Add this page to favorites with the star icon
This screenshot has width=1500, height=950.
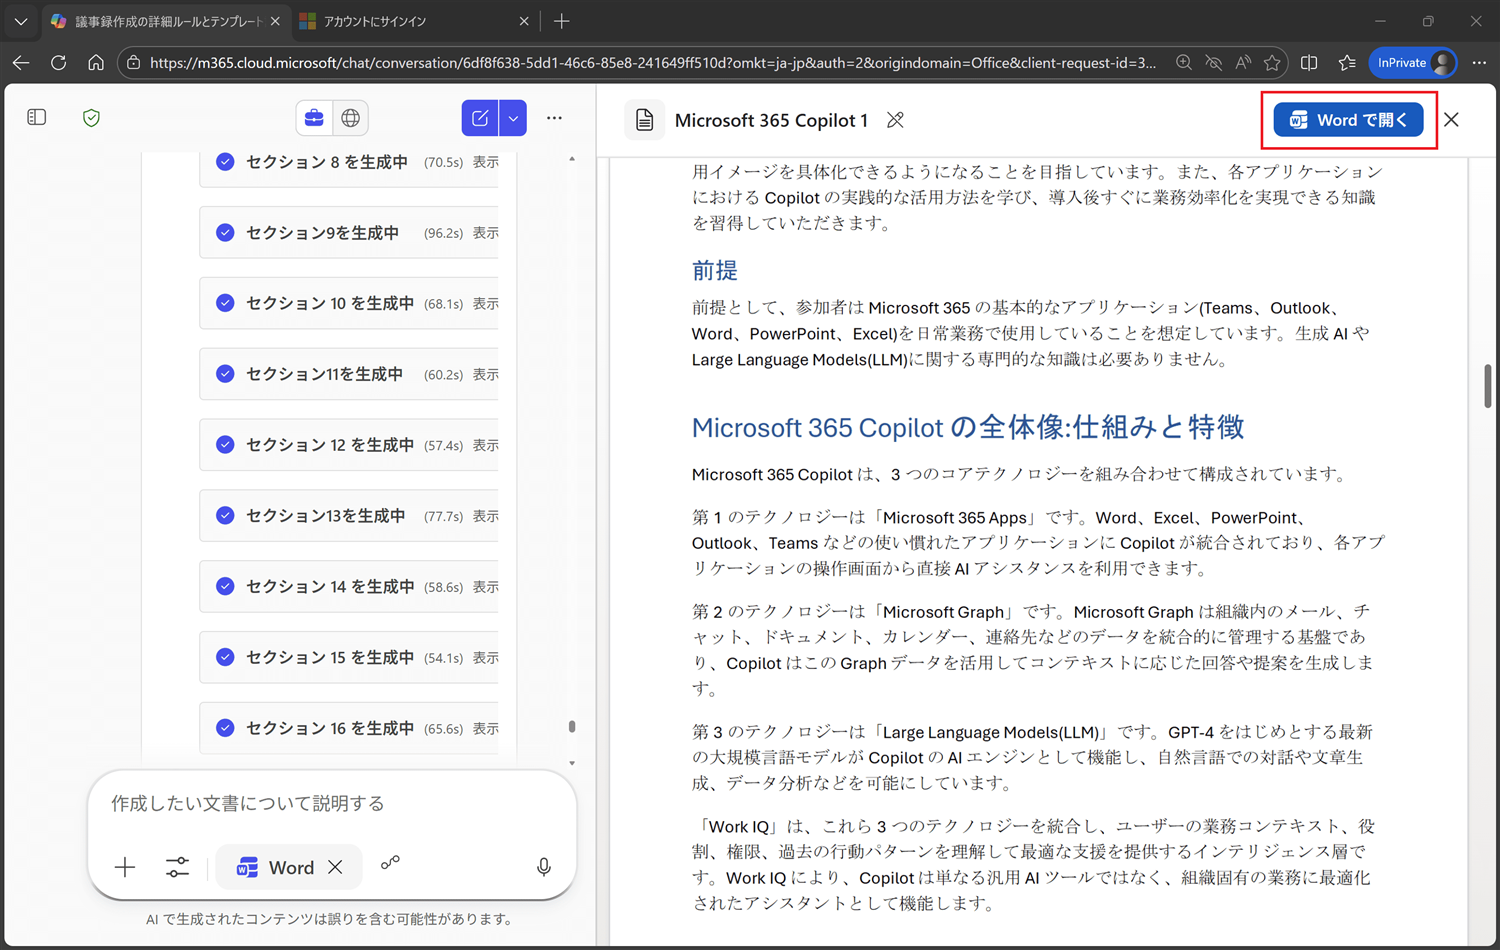click(1272, 62)
